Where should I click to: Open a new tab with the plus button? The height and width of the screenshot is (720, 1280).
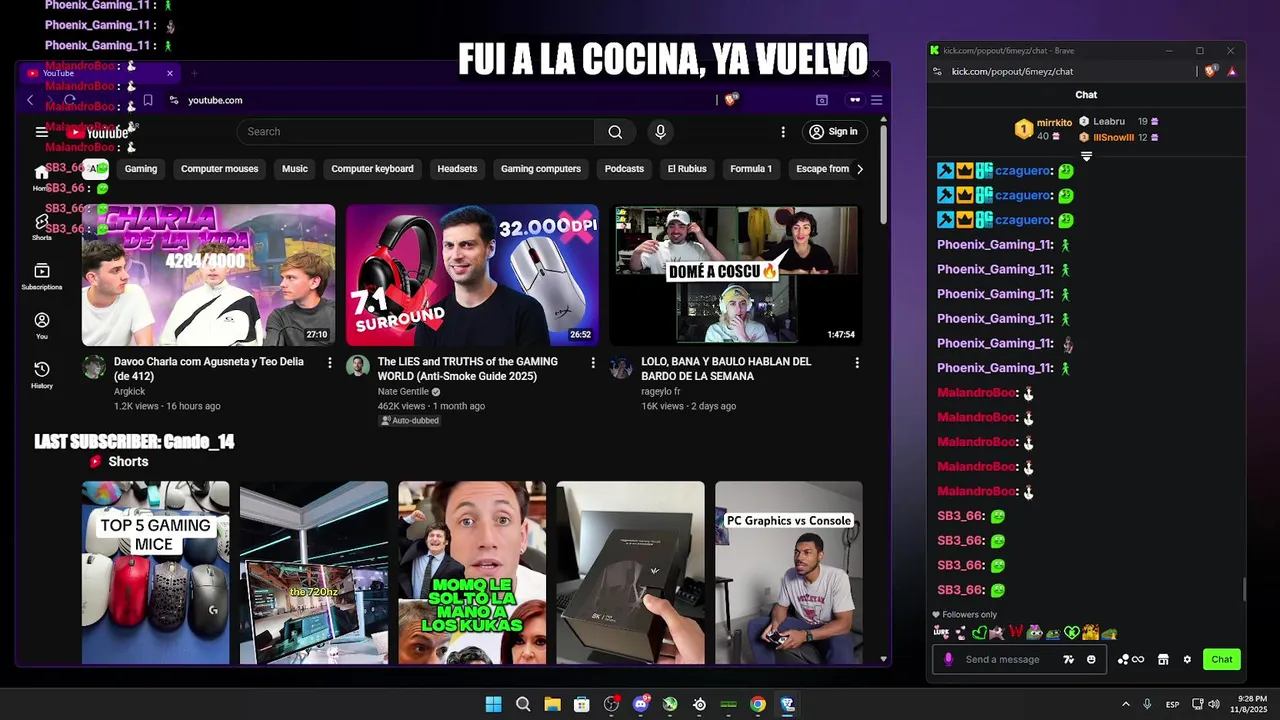(194, 73)
